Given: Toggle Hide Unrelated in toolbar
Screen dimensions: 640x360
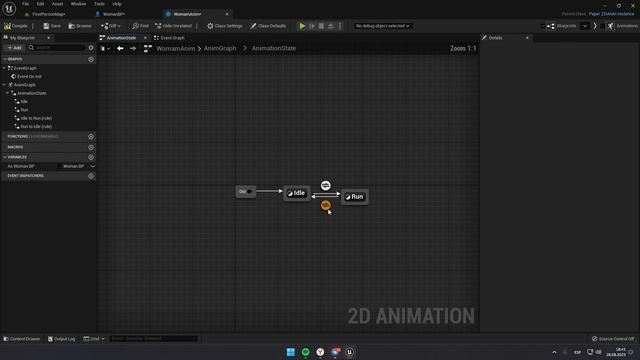Looking at the screenshot, I should click(x=173, y=26).
